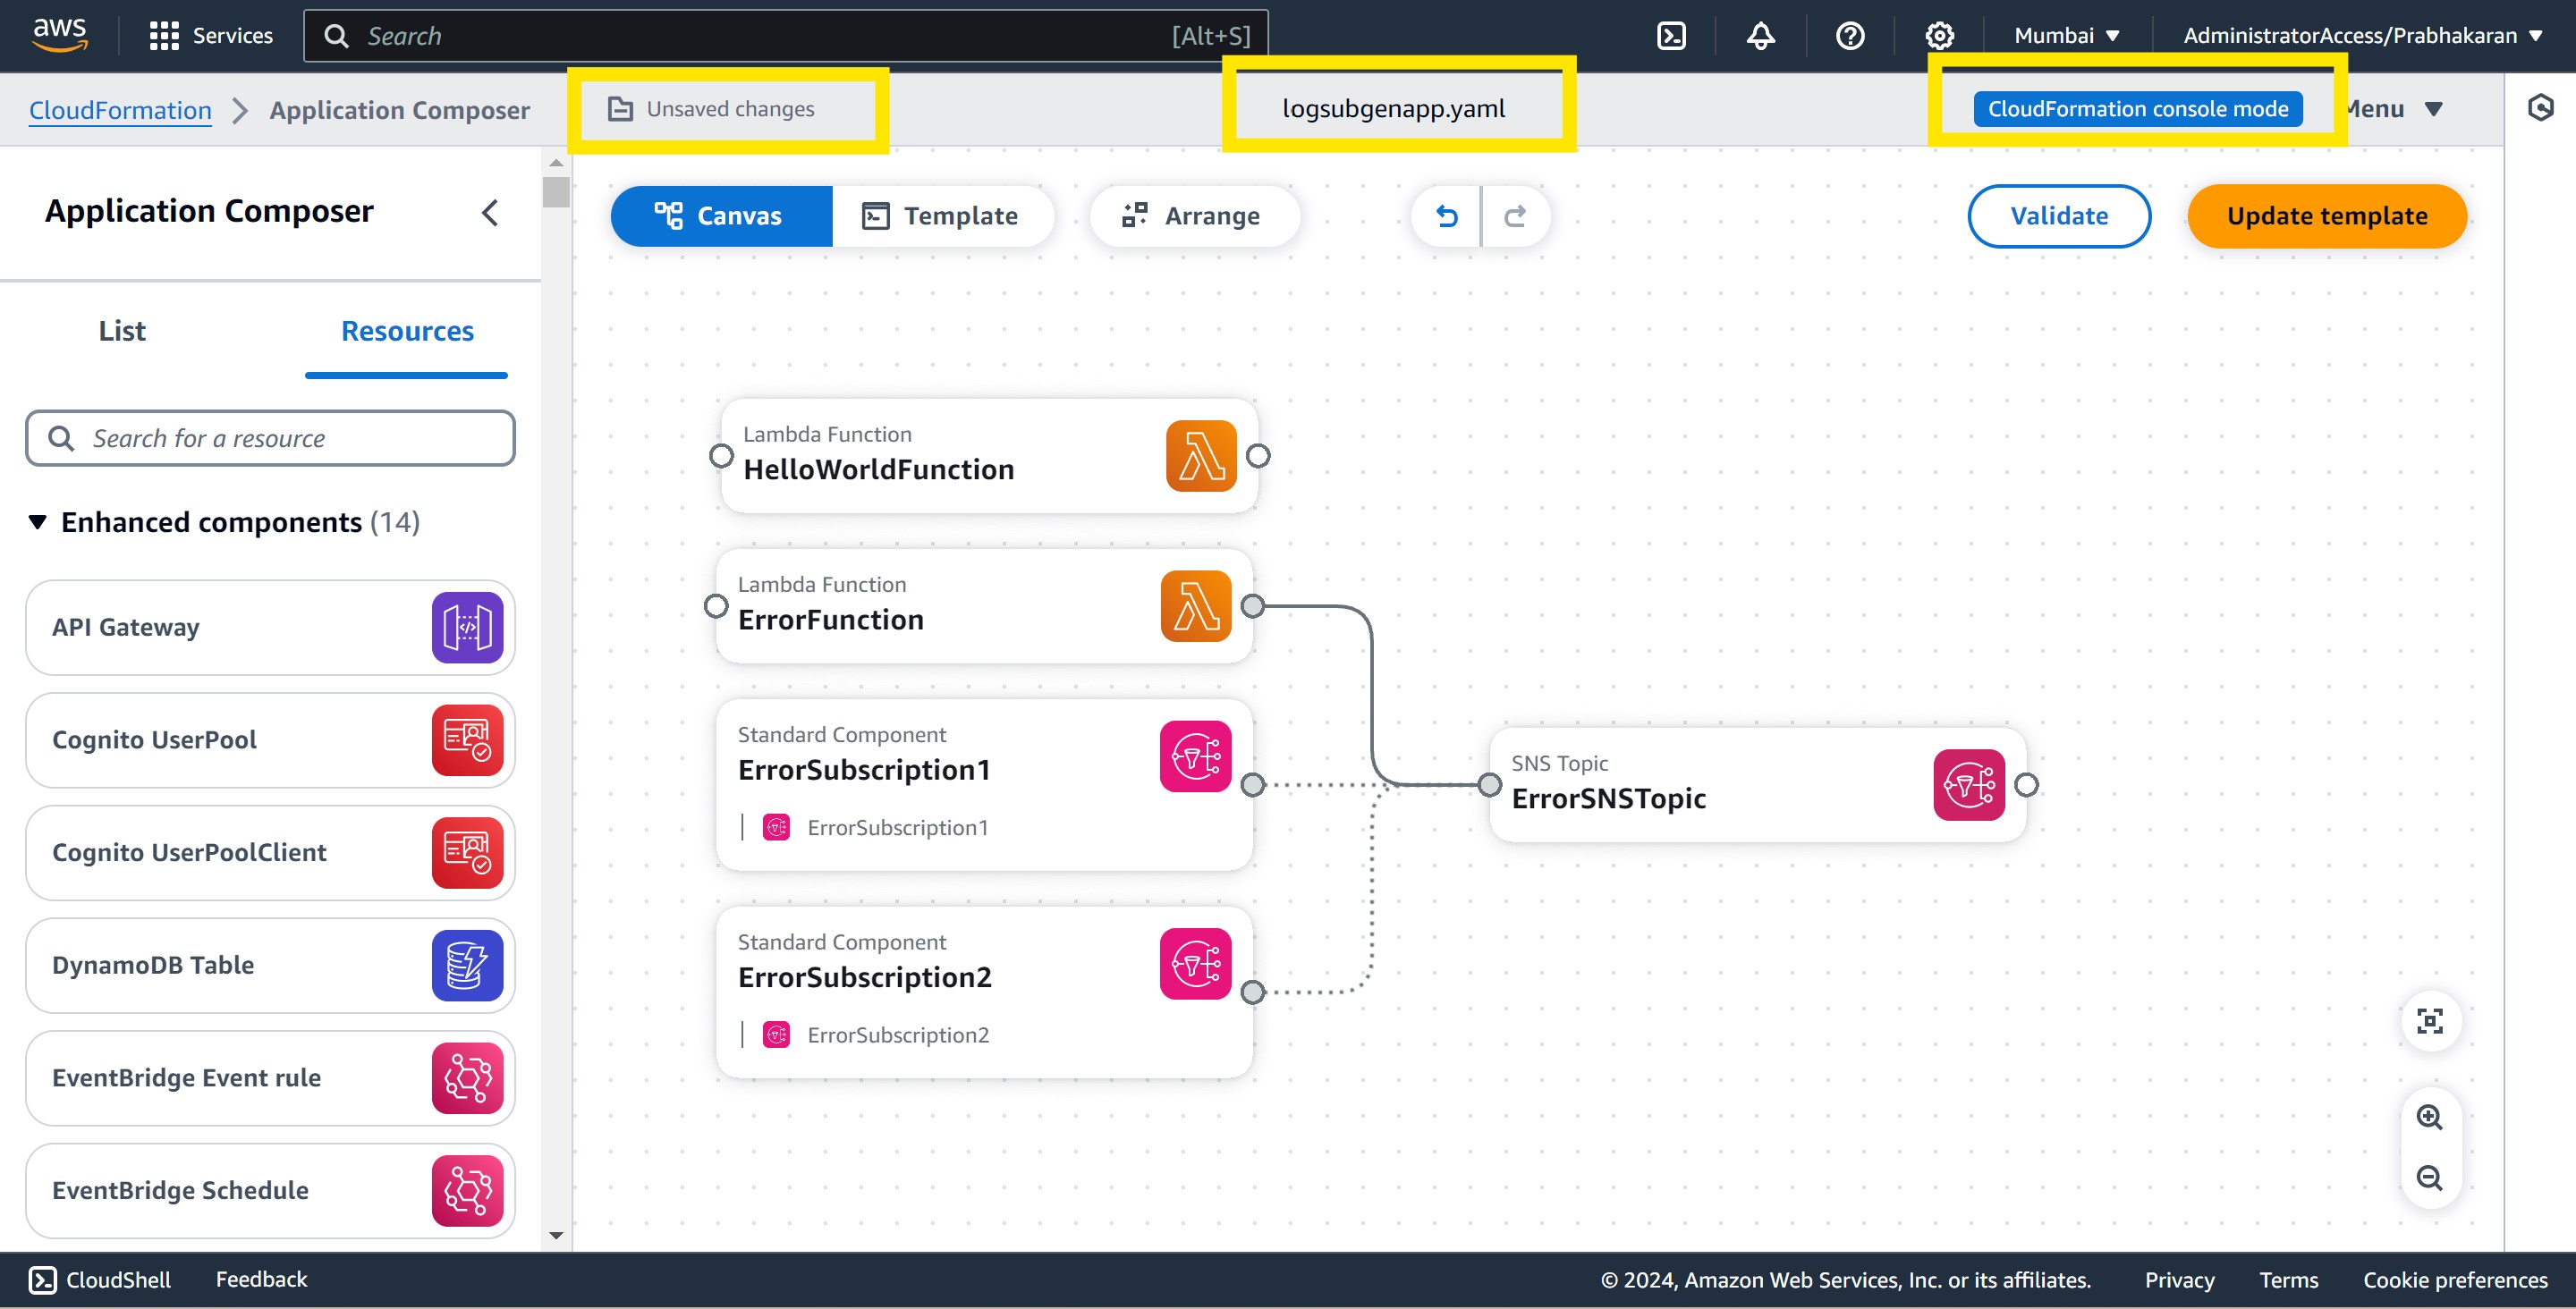This screenshot has height=1309, width=2576.
Task: Click the Arrange canvas icon
Action: 1137,215
